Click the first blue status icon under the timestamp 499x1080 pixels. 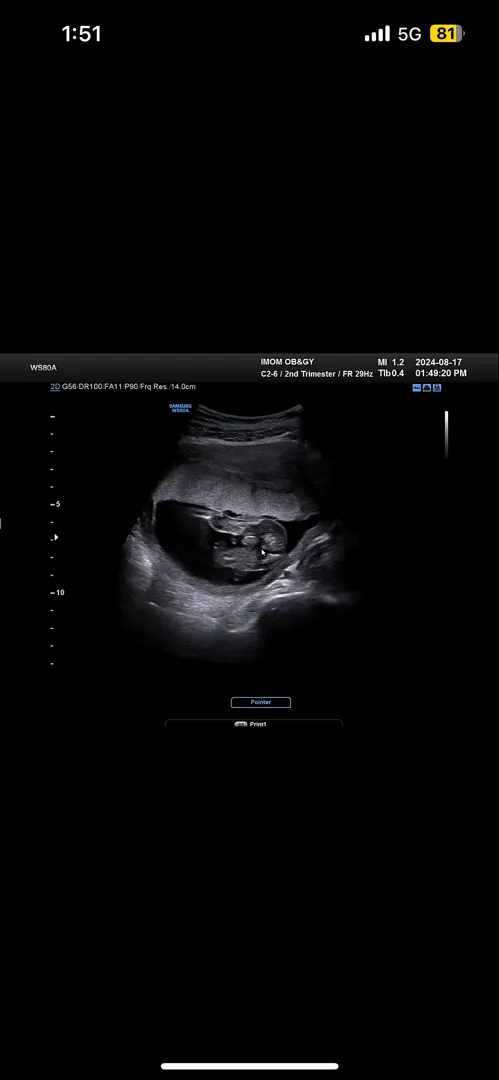click(x=416, y=388)
